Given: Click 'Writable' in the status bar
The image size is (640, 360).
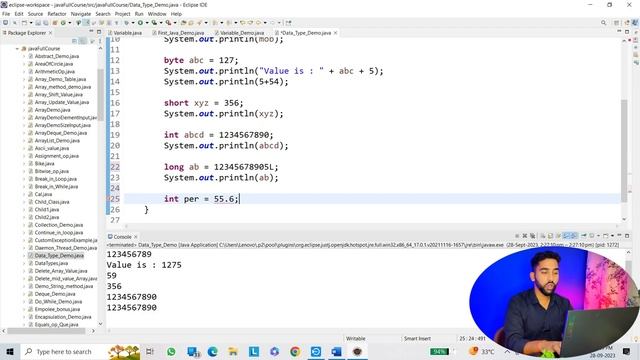Looking at the screenshot, I should (356, 338).
